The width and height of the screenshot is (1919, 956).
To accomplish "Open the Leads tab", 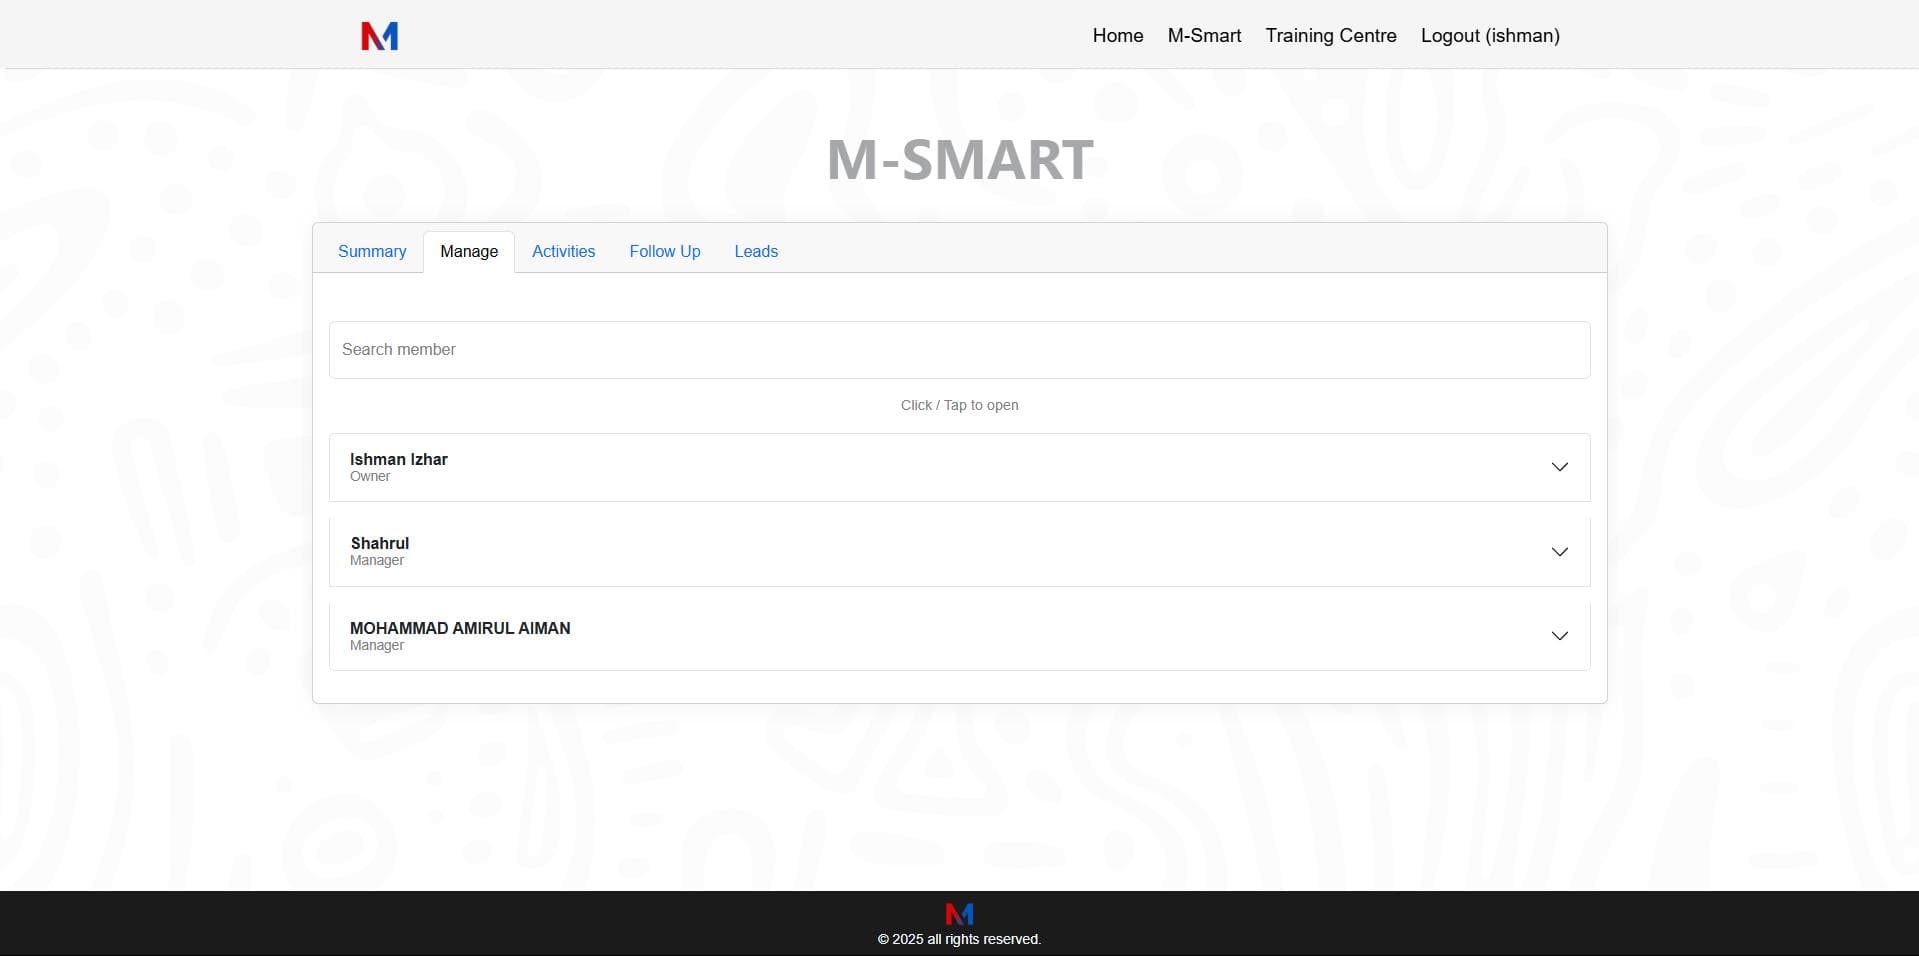I will (755, 251).
